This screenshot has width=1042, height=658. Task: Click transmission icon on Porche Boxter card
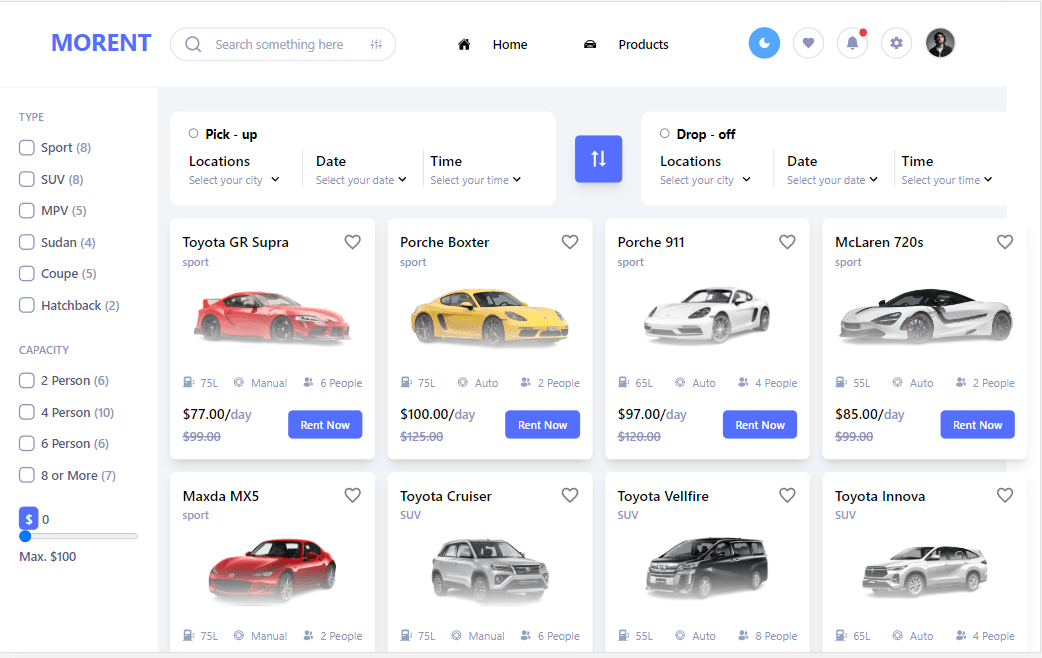(x=463, y=382)
